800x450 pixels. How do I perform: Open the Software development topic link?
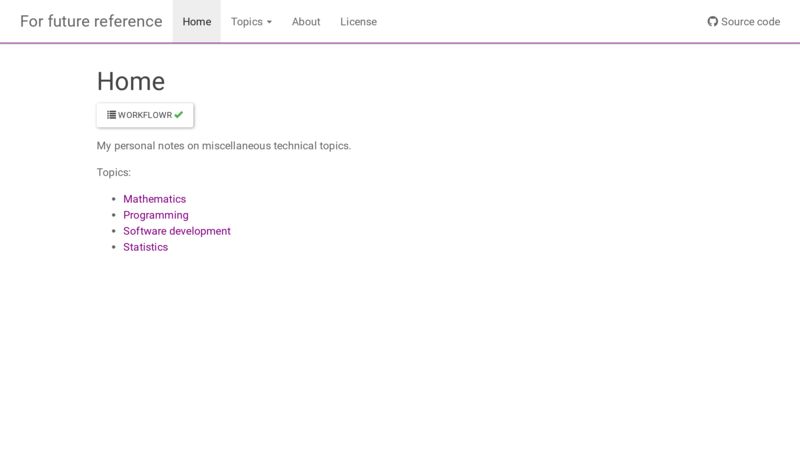click(x=177, y=231)
